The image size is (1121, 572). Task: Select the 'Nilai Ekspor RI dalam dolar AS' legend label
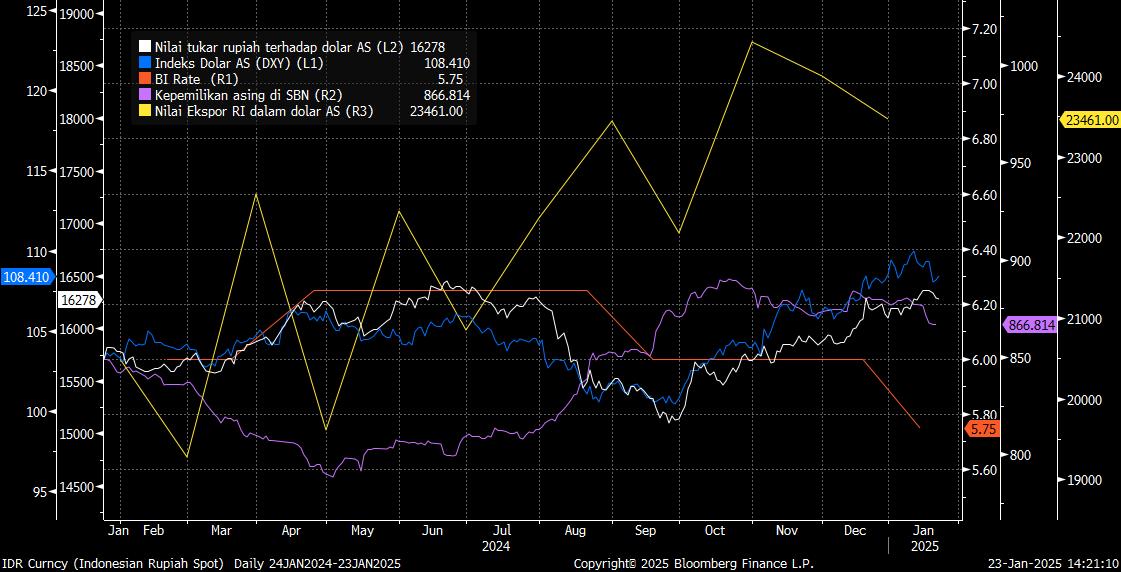264,111
